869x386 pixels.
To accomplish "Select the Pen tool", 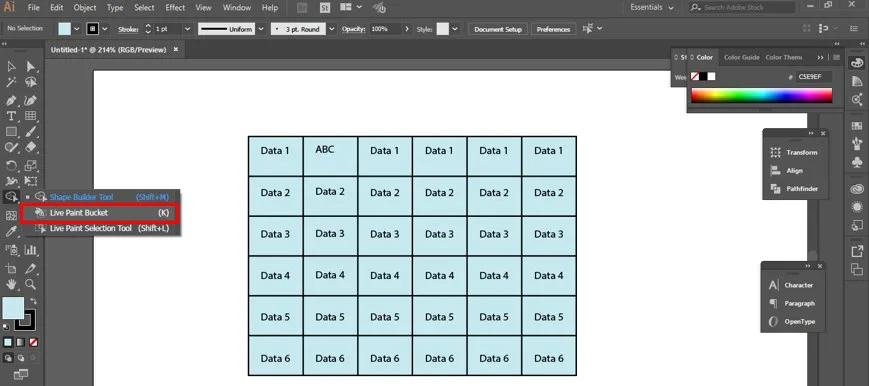I will coord(11,100).
